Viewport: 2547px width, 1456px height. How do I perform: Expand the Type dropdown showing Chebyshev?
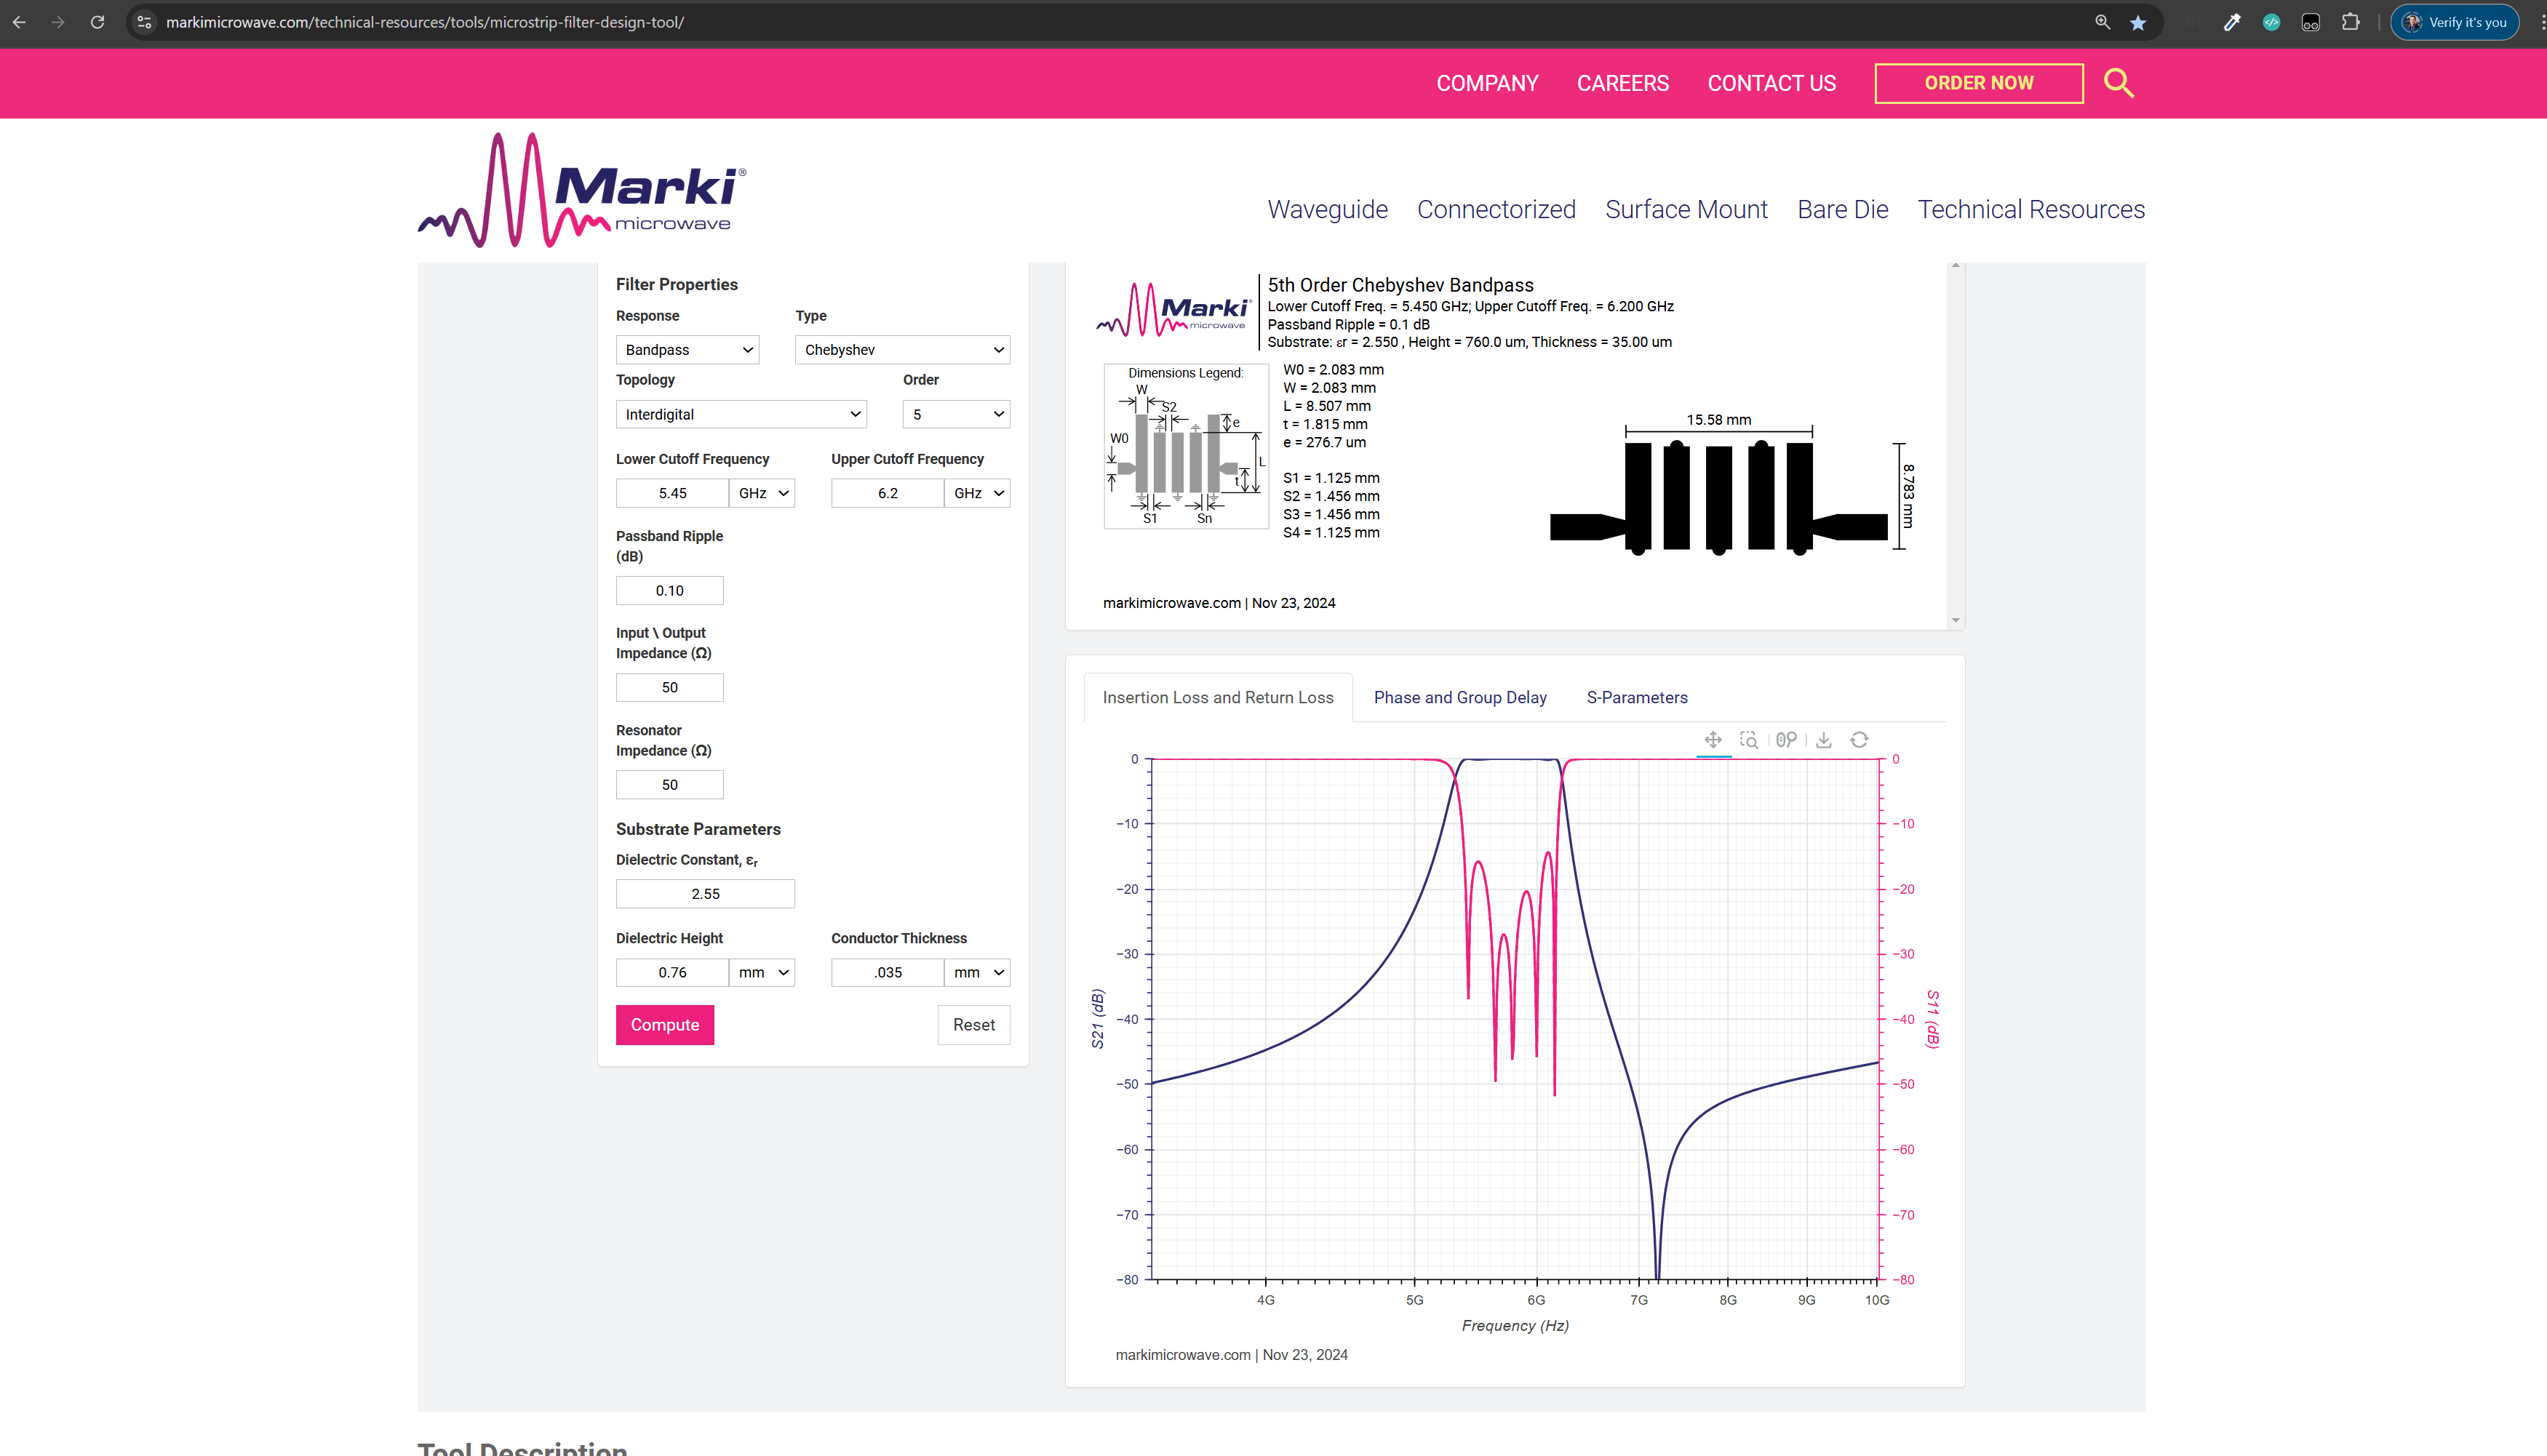[902, 350]
